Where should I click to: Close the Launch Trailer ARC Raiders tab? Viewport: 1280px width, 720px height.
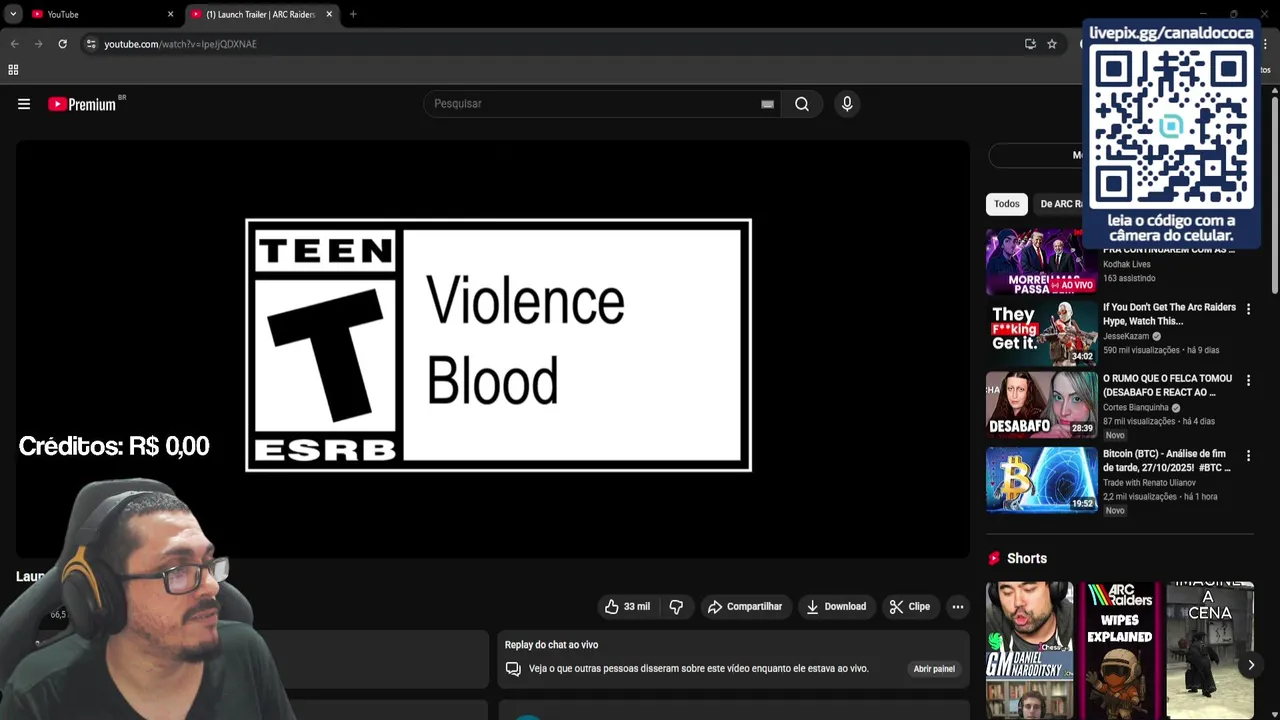[329, 14]
